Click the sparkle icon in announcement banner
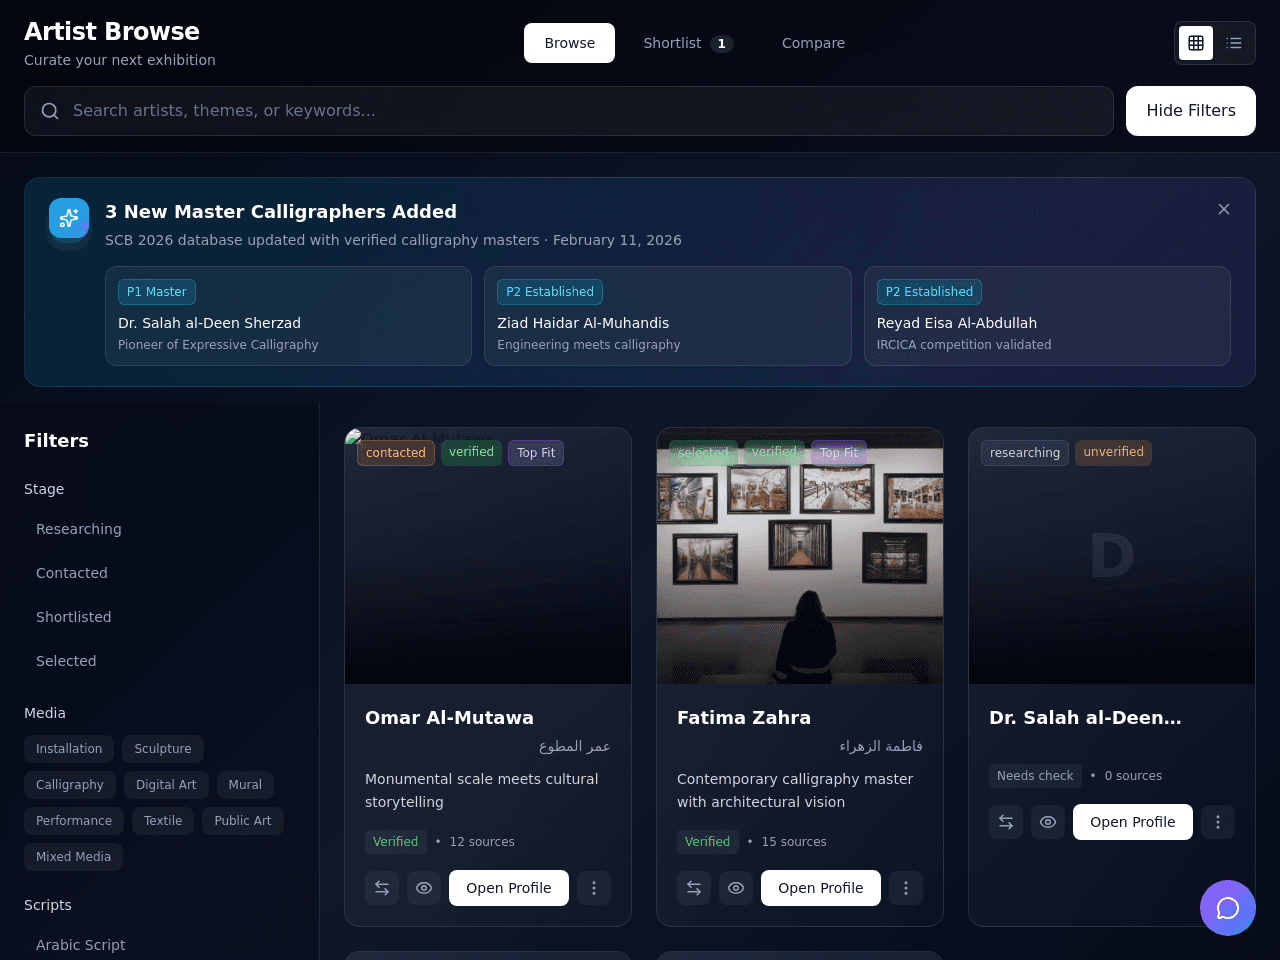1280x960 pixels. coord(69,218)
